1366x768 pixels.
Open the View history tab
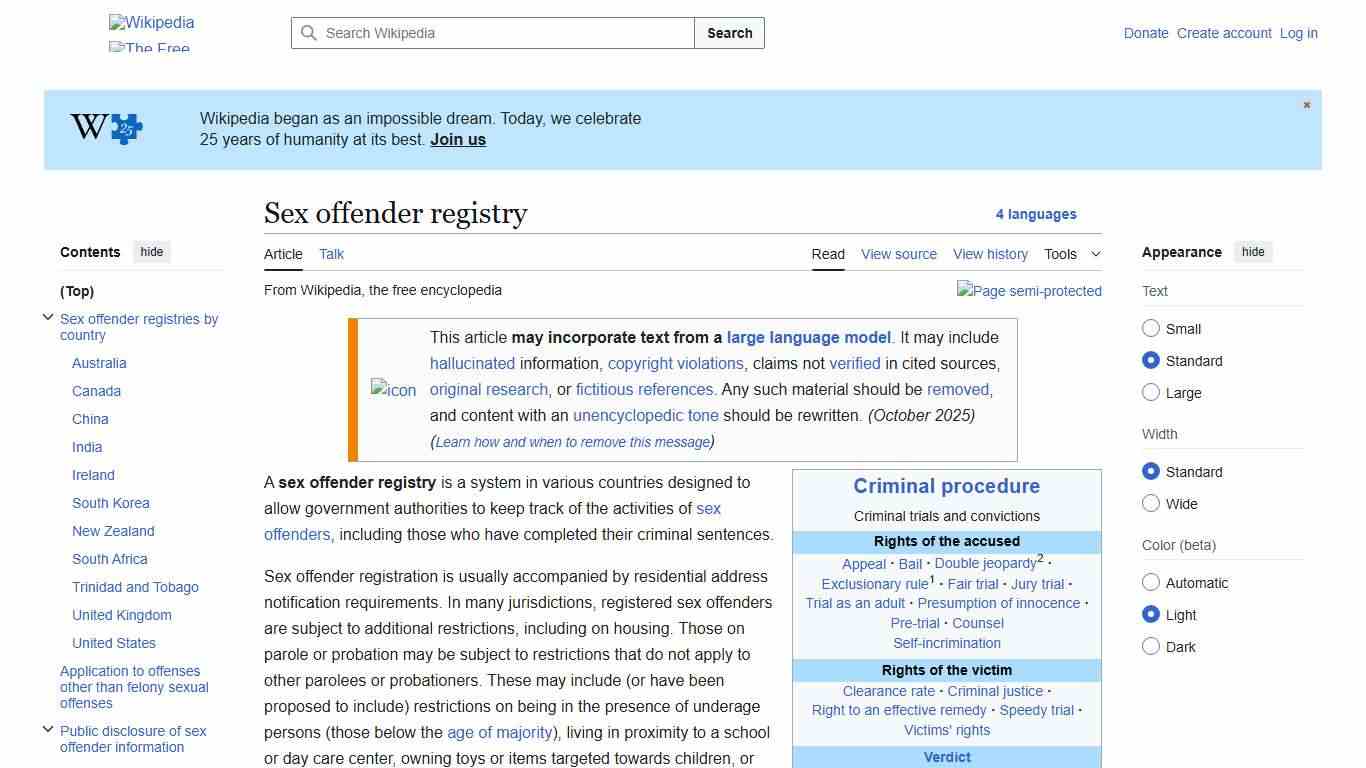990,254
